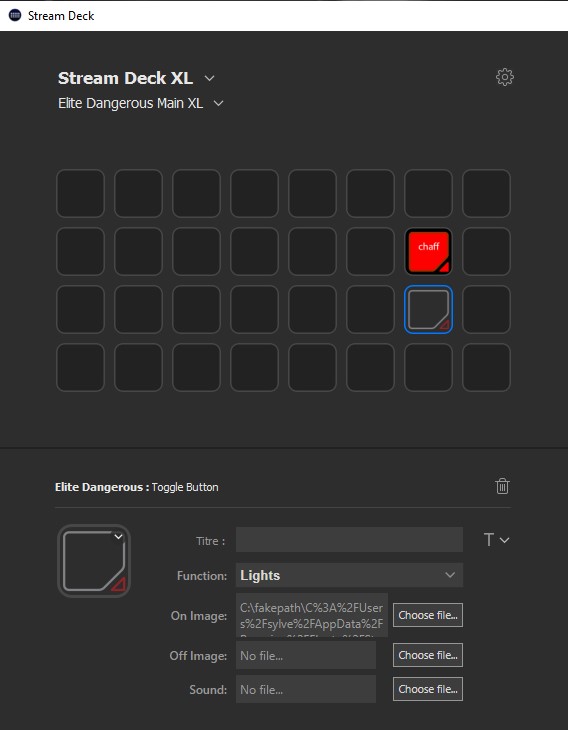Expand the Elite Dangerous Main XL profile dropdown

point(218,103)
